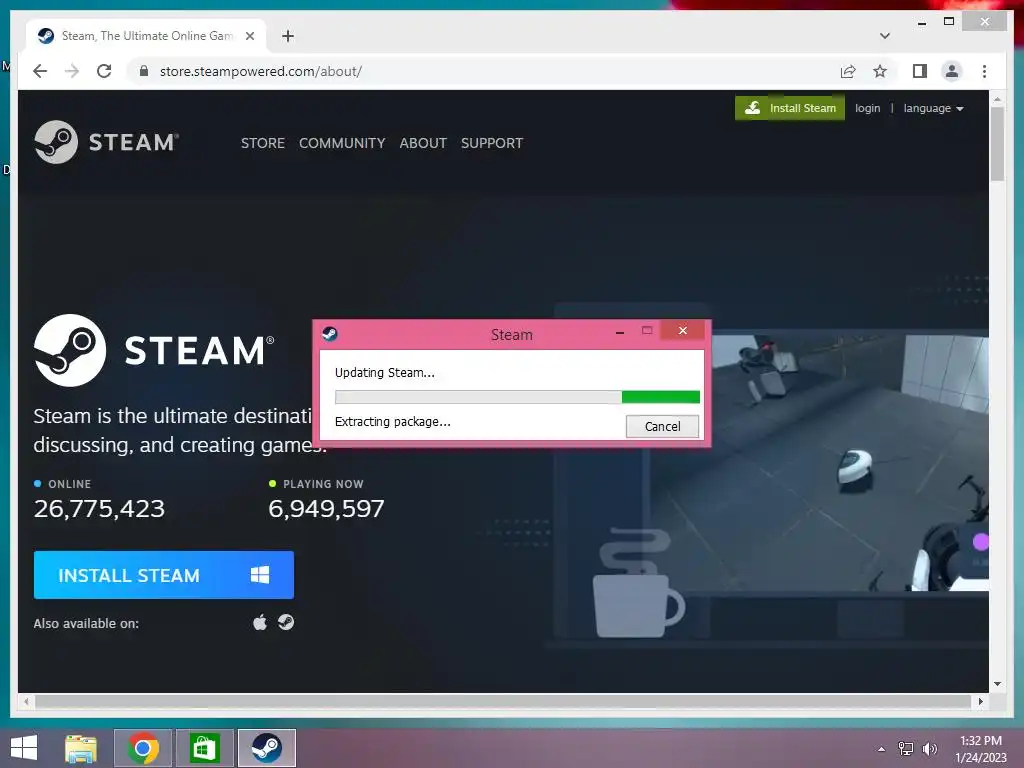Open File Explorer from the taskbar
1024x768 pixels.
click(81, 748)
